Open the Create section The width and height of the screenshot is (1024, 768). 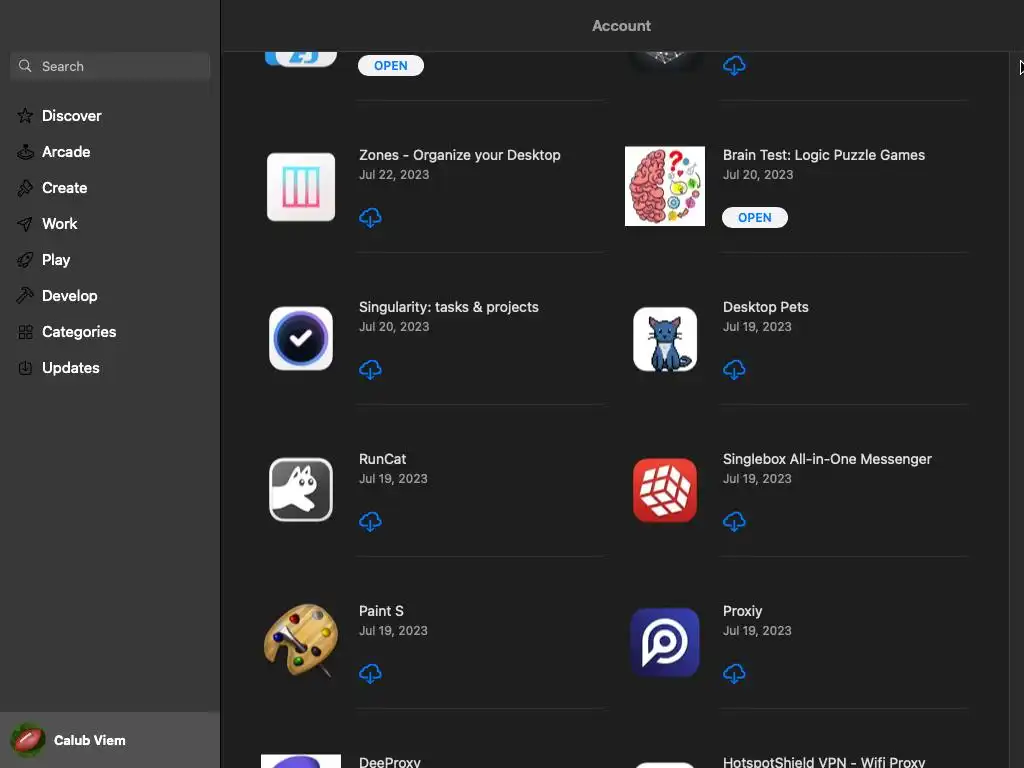click(65, 187)
